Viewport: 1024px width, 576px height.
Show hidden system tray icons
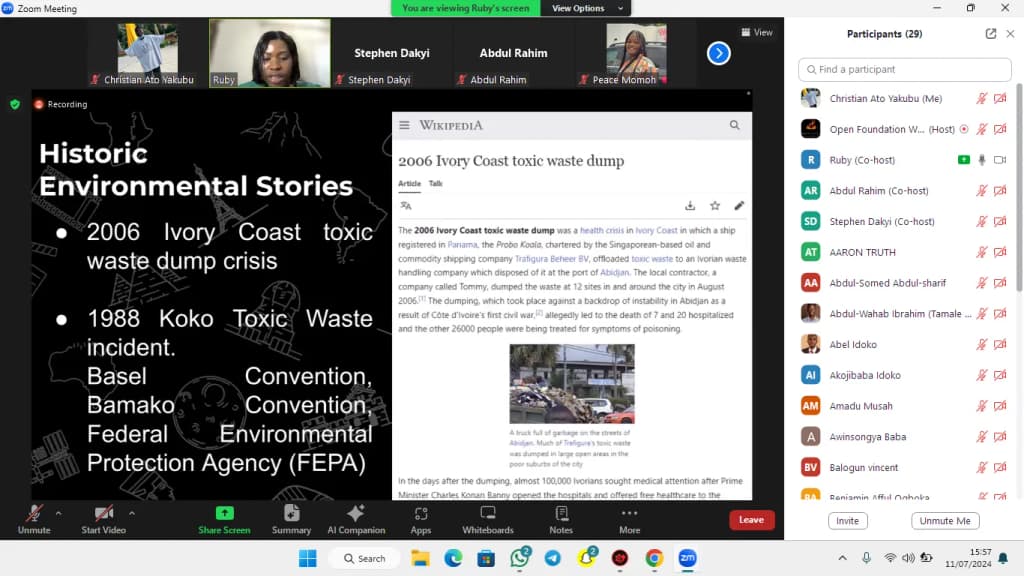tap(842, 558)
